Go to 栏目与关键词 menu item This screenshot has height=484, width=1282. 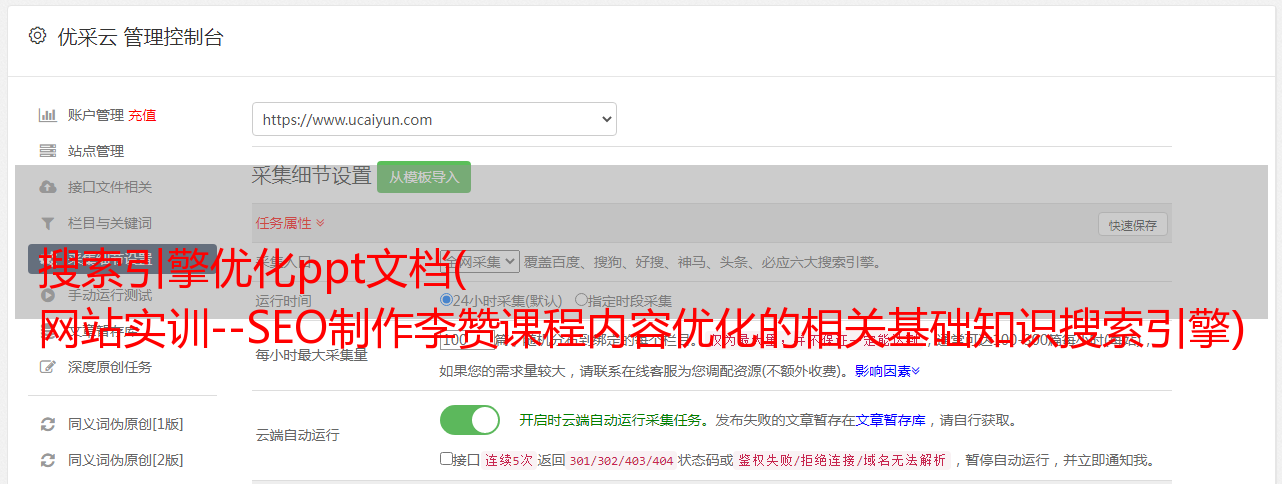coord(110,223)
